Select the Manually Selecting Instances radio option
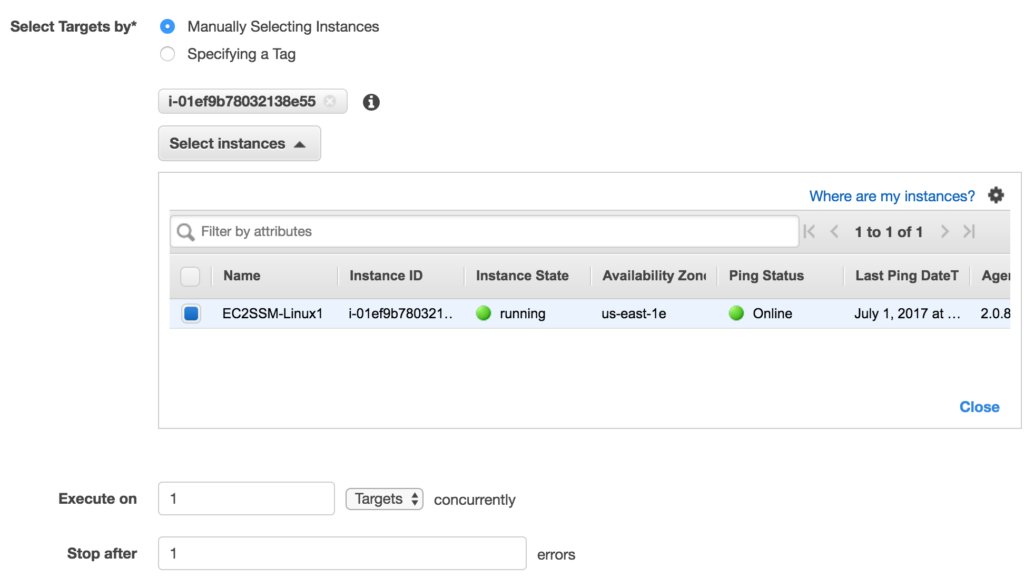Screen dimensions: 1024x587 point(168,27)
